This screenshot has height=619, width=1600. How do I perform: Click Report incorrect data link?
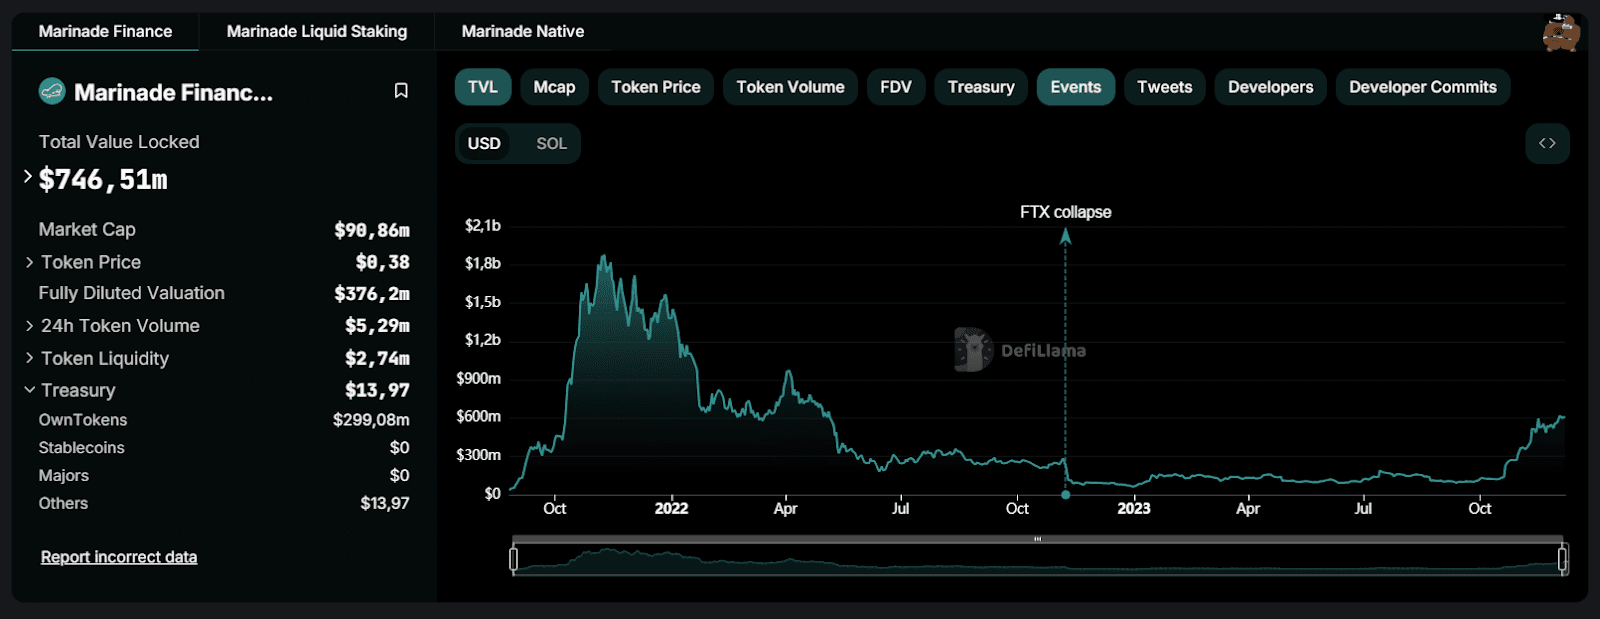pyautogui.click(x=119, y=557)
